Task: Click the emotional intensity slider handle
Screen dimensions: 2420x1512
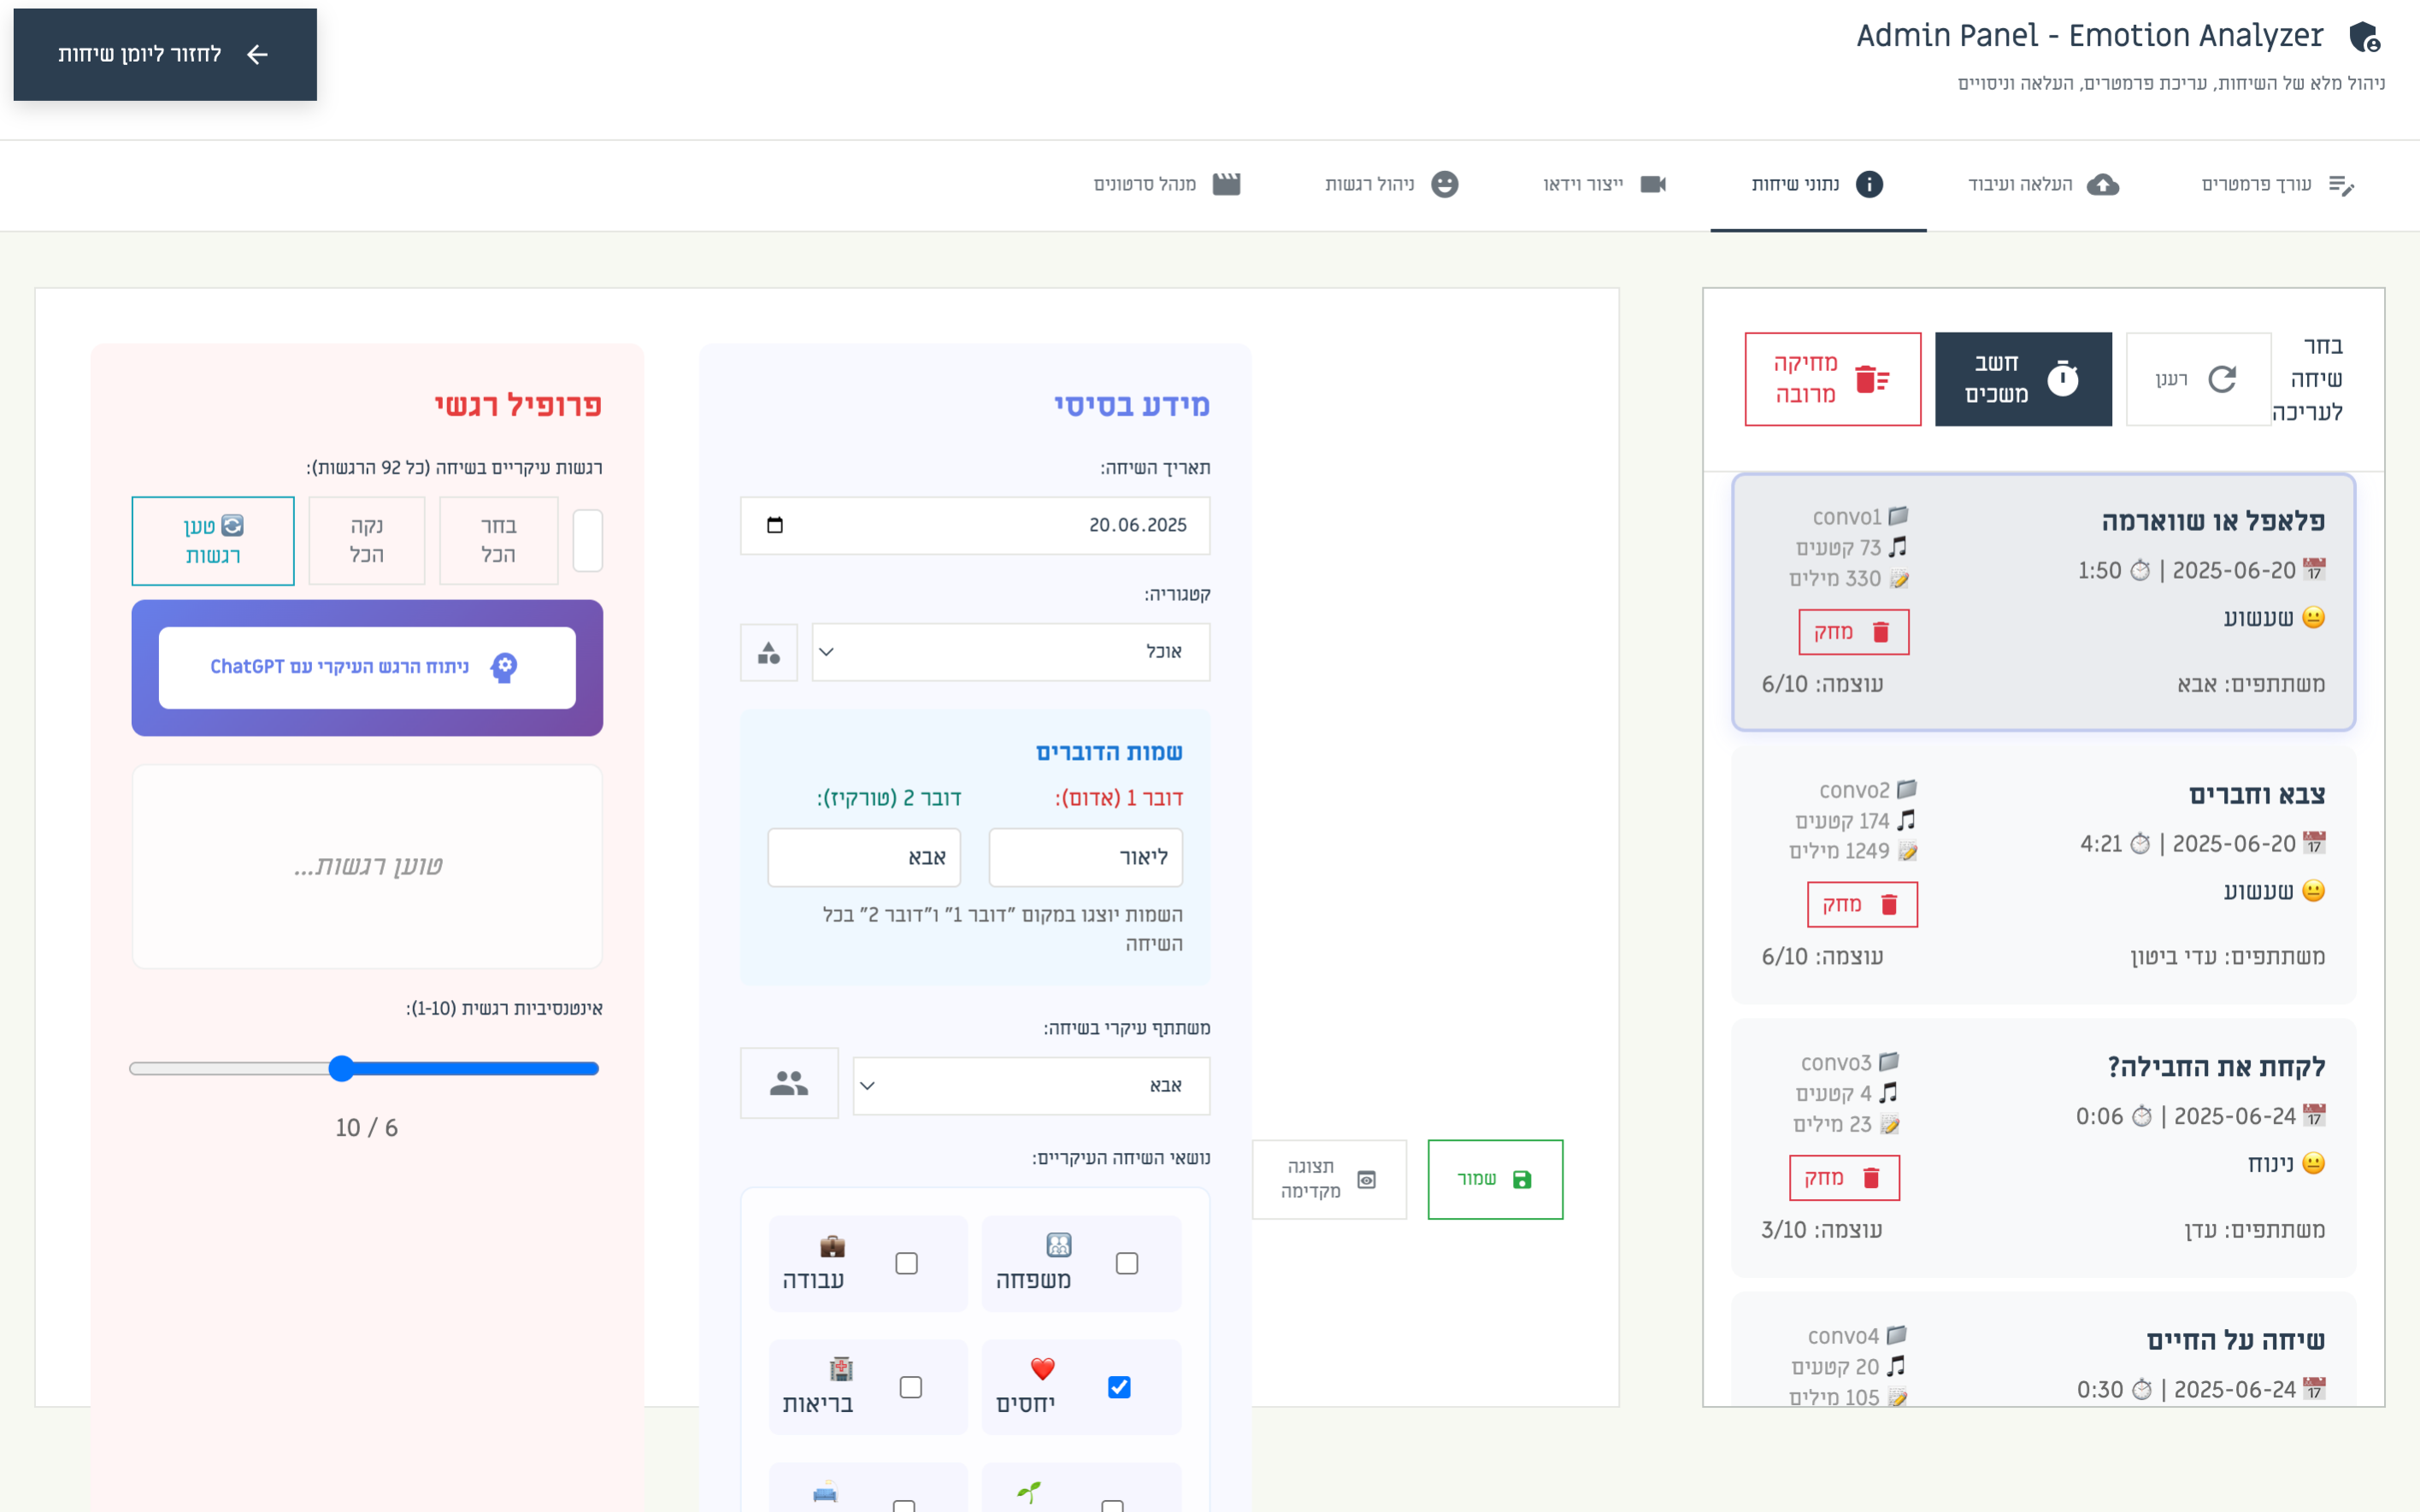Action: pyautogui.click(x=342, y=1069)
